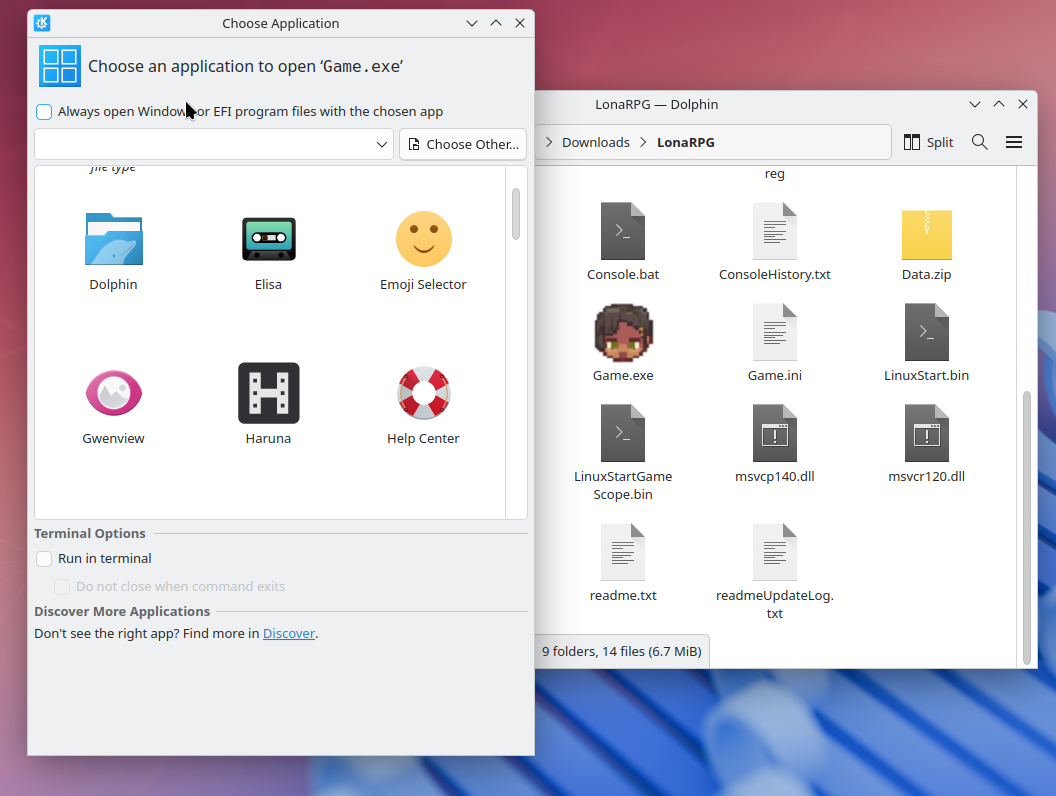Image resolution: width=1056 pixels, height=796 pixels.
Task: Select the Data.zip archive icon
Action: 927,234
